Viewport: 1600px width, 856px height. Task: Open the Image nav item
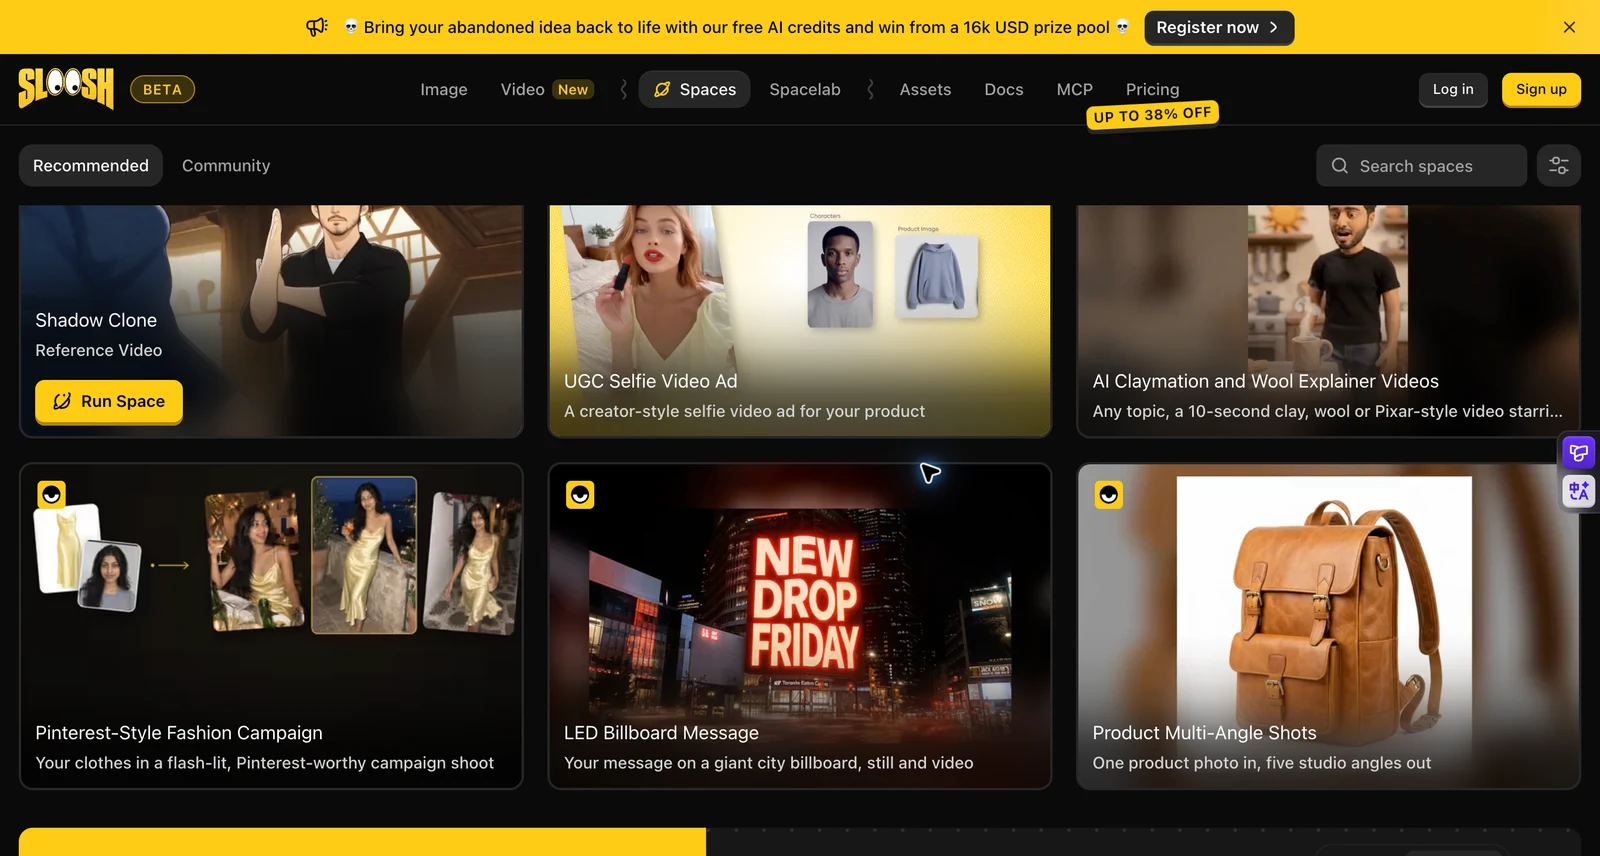444,90
